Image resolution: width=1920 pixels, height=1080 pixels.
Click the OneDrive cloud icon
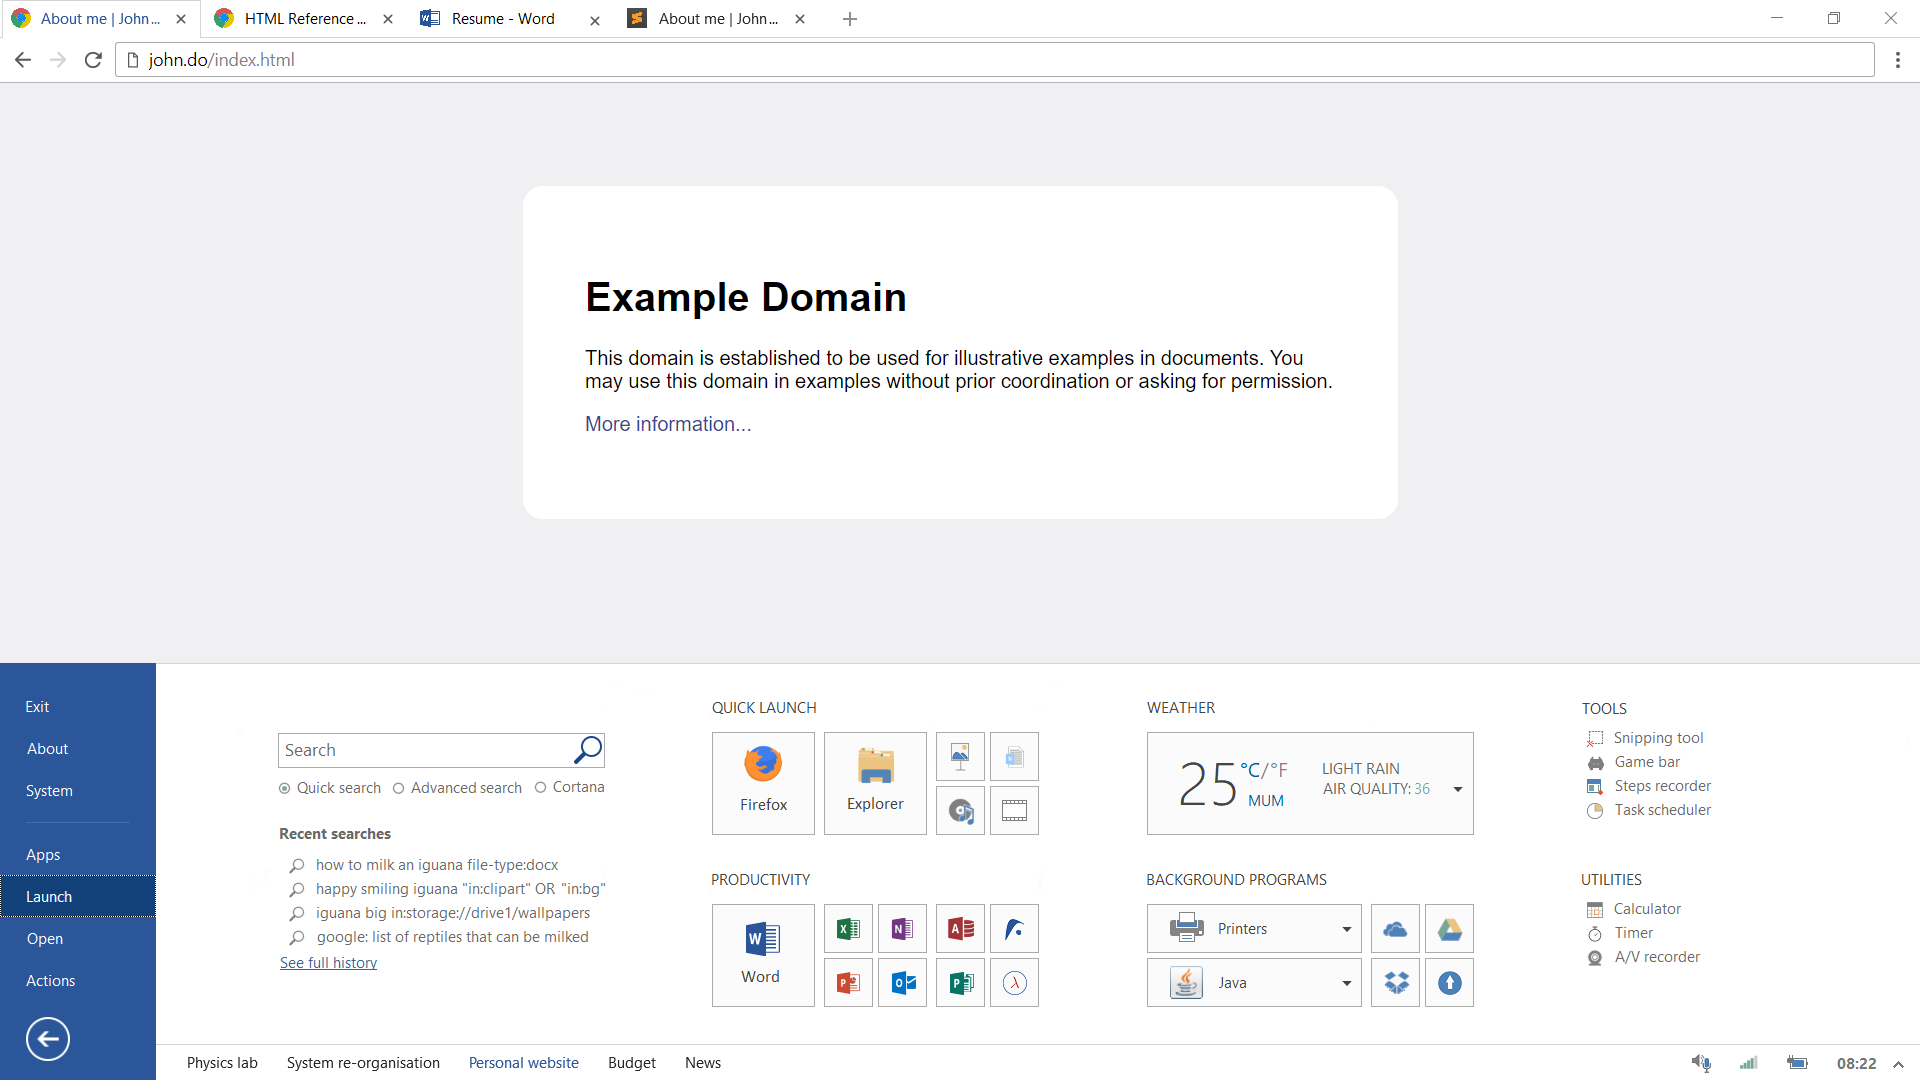(x=1395, y=929)
